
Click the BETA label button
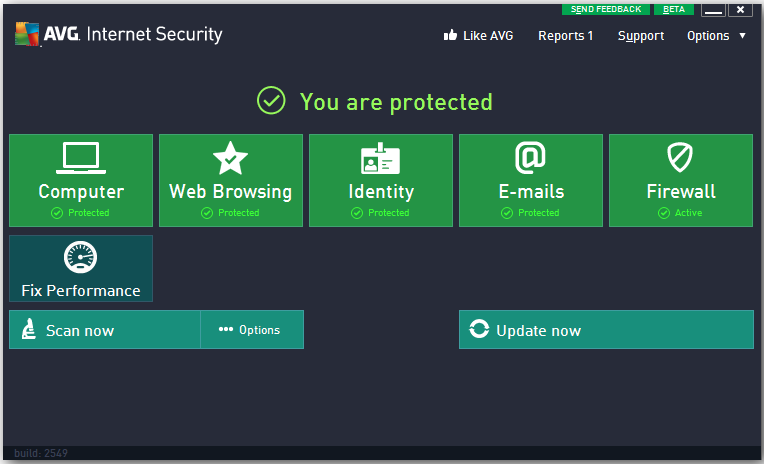click(674, 9)
